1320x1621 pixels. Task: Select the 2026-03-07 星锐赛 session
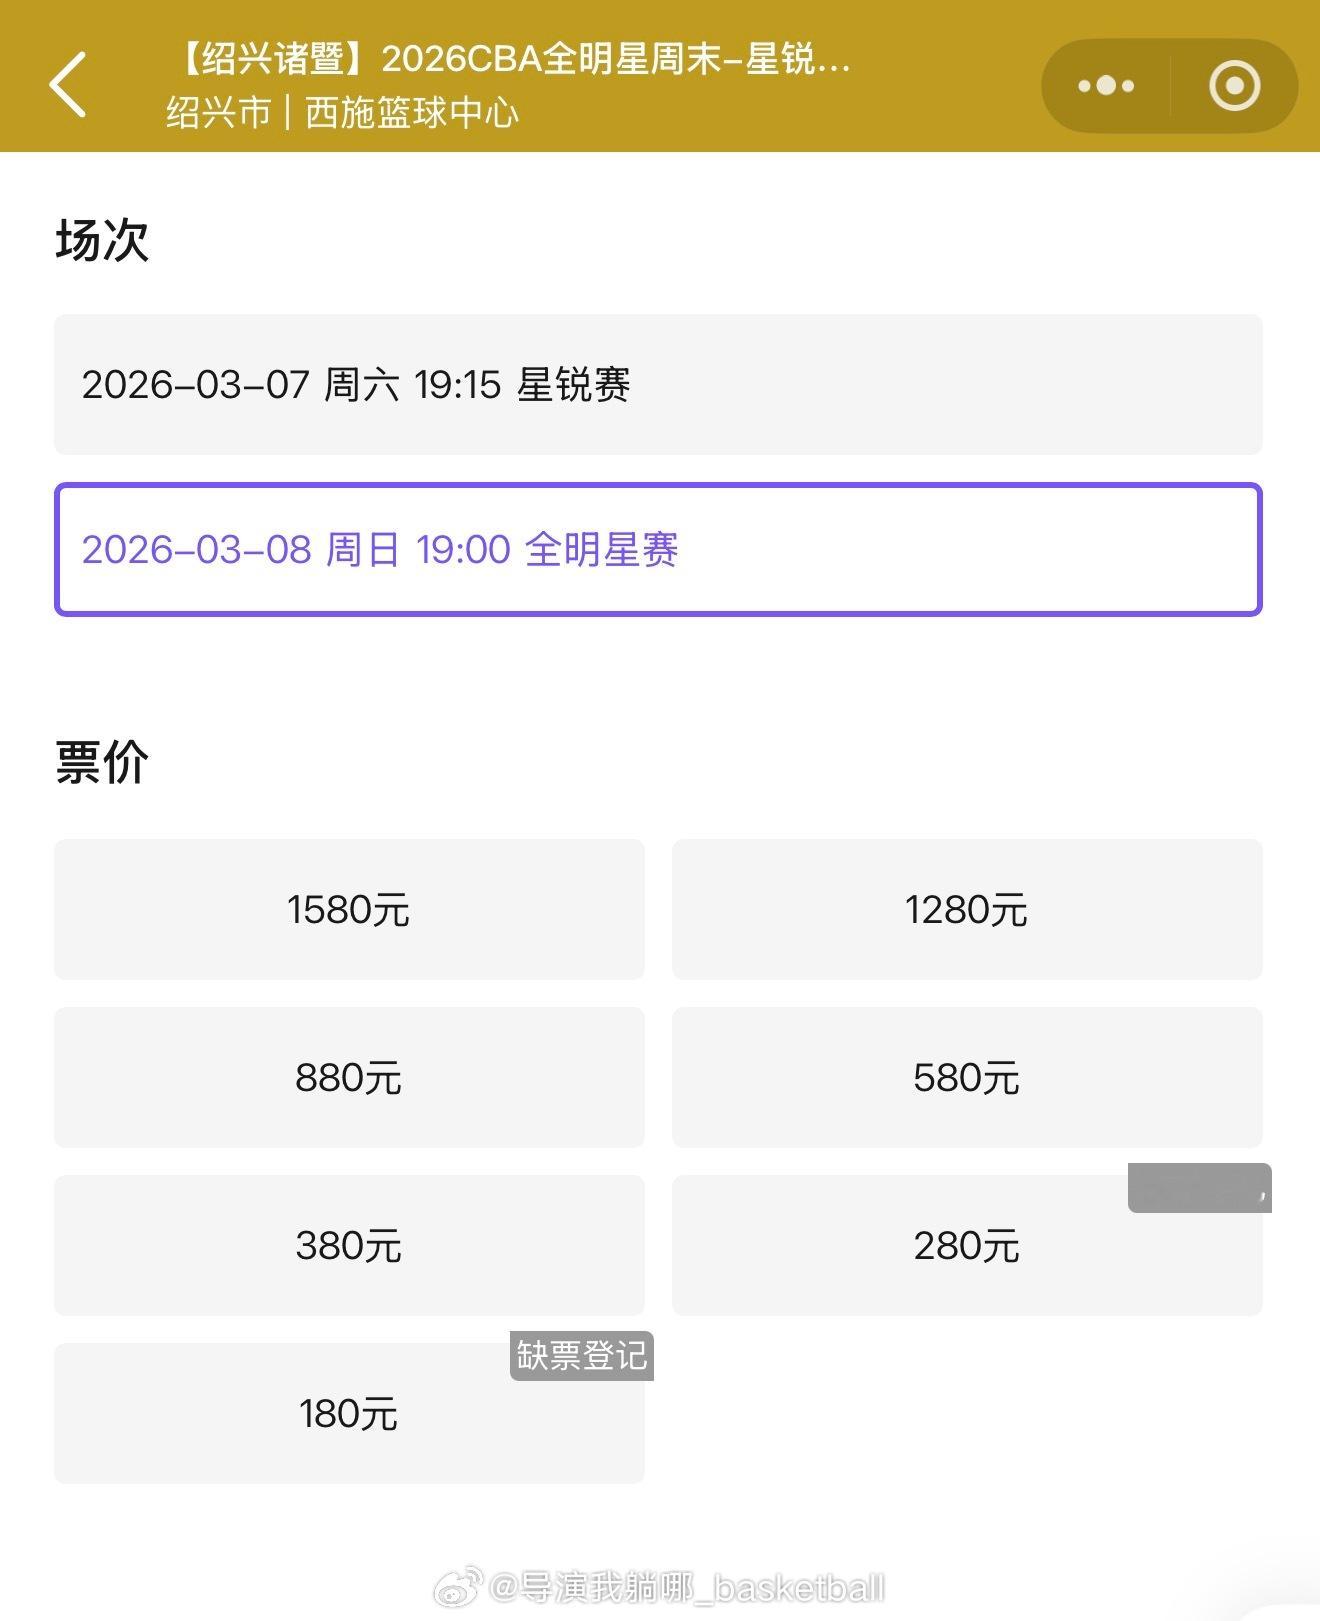tap(658, 385)
